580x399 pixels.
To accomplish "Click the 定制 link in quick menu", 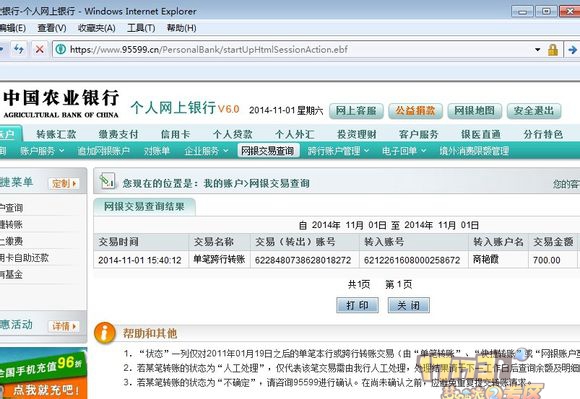I will point(64,183).
